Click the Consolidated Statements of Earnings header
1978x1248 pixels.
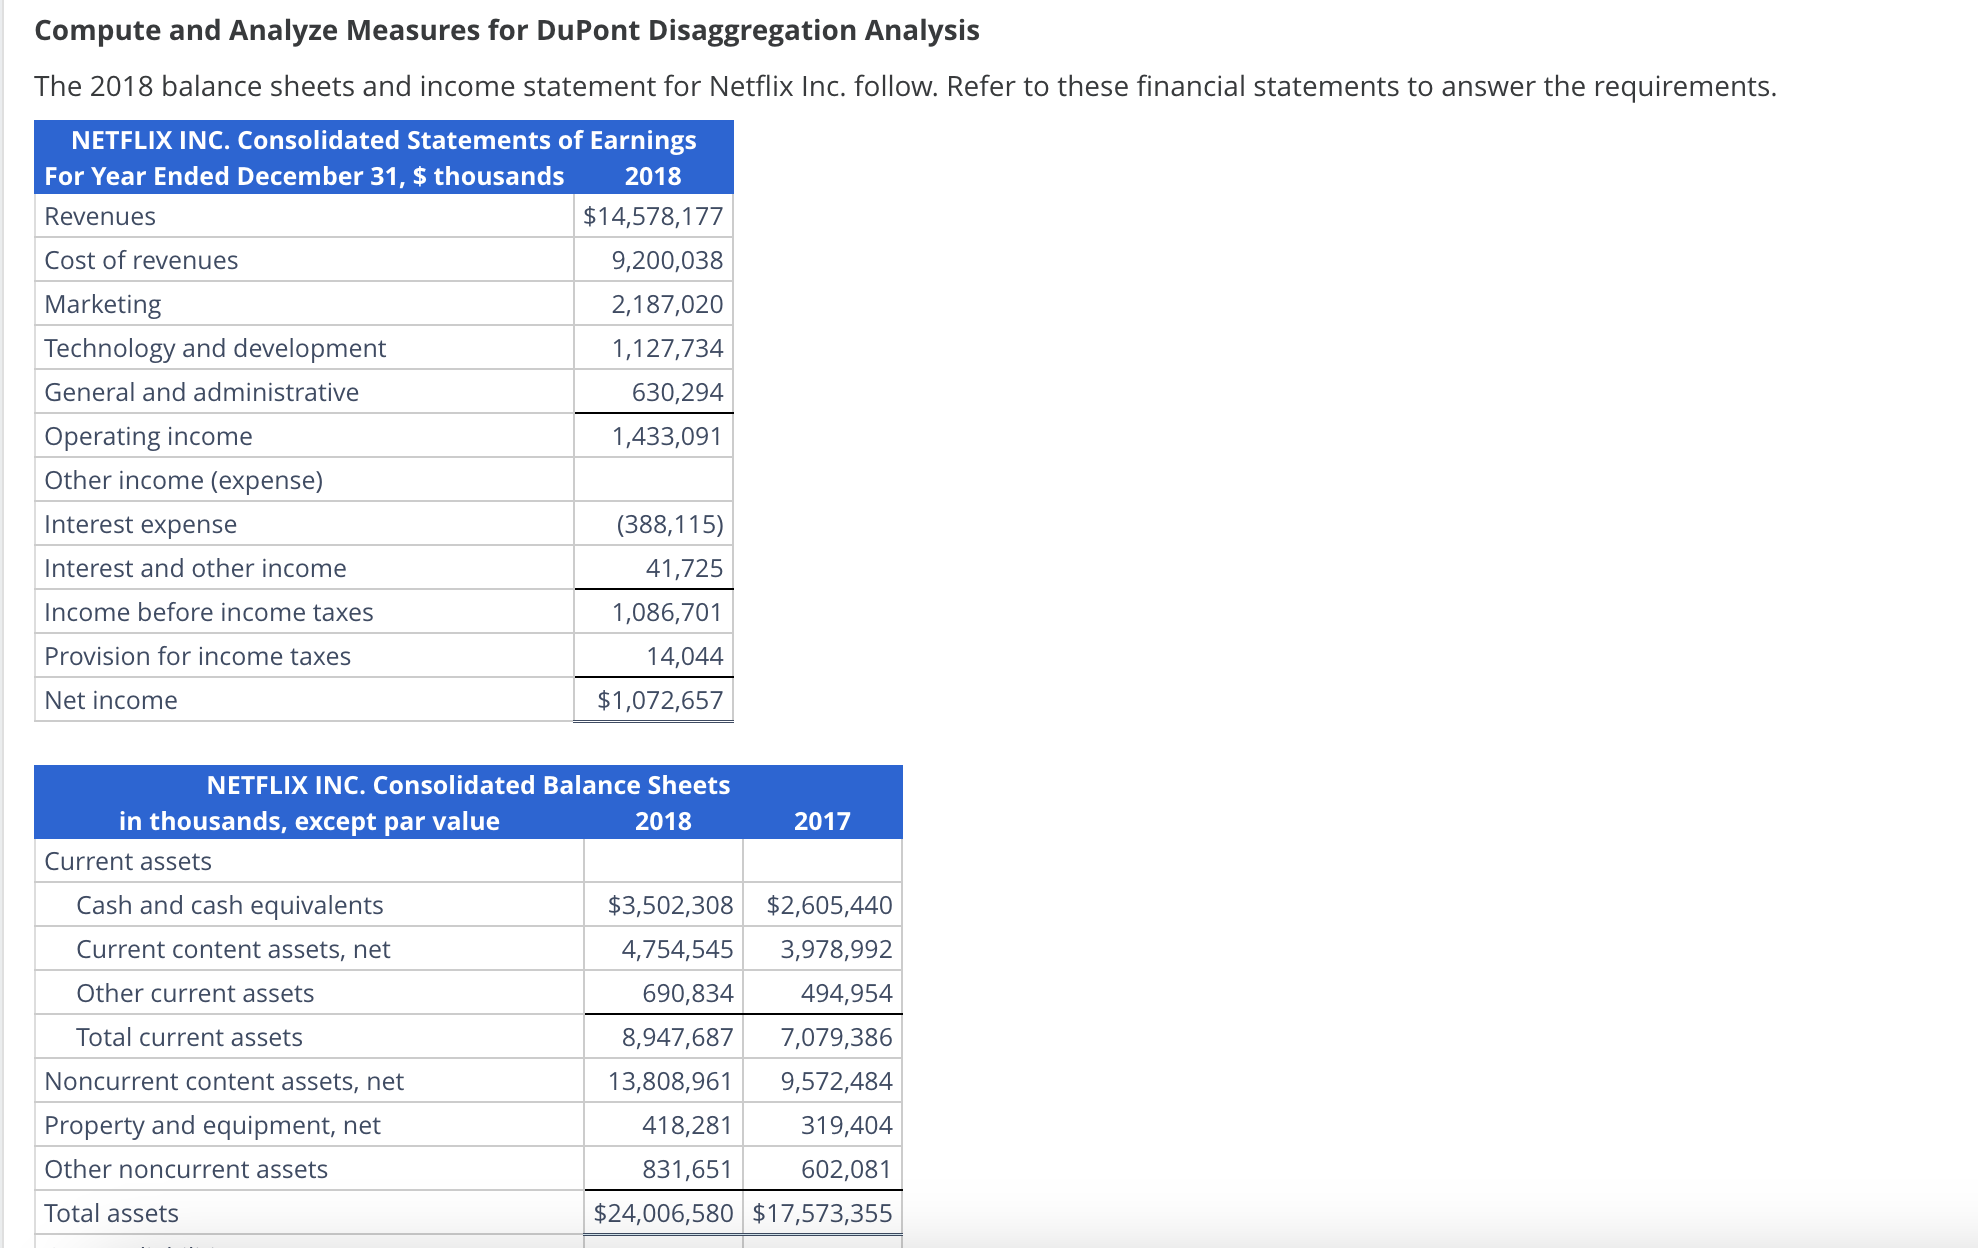tap(384, 140)
